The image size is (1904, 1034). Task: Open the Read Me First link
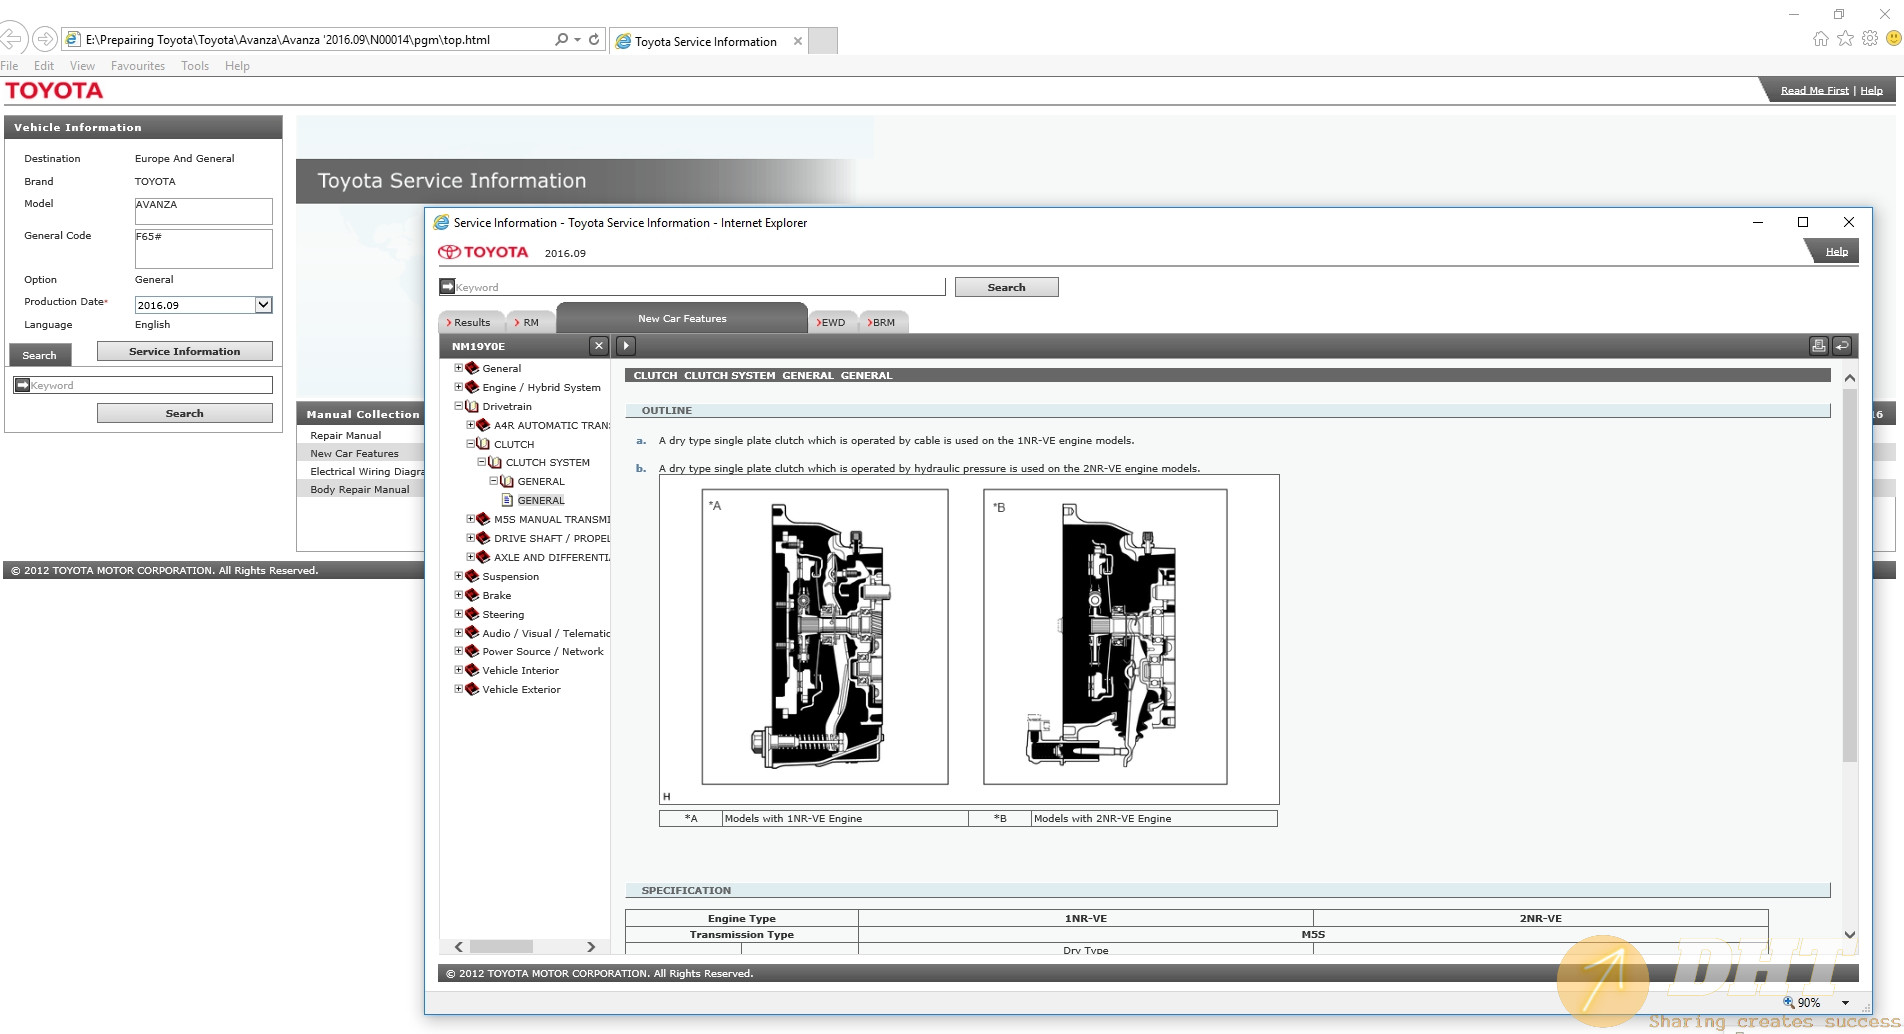(1815, 90)
